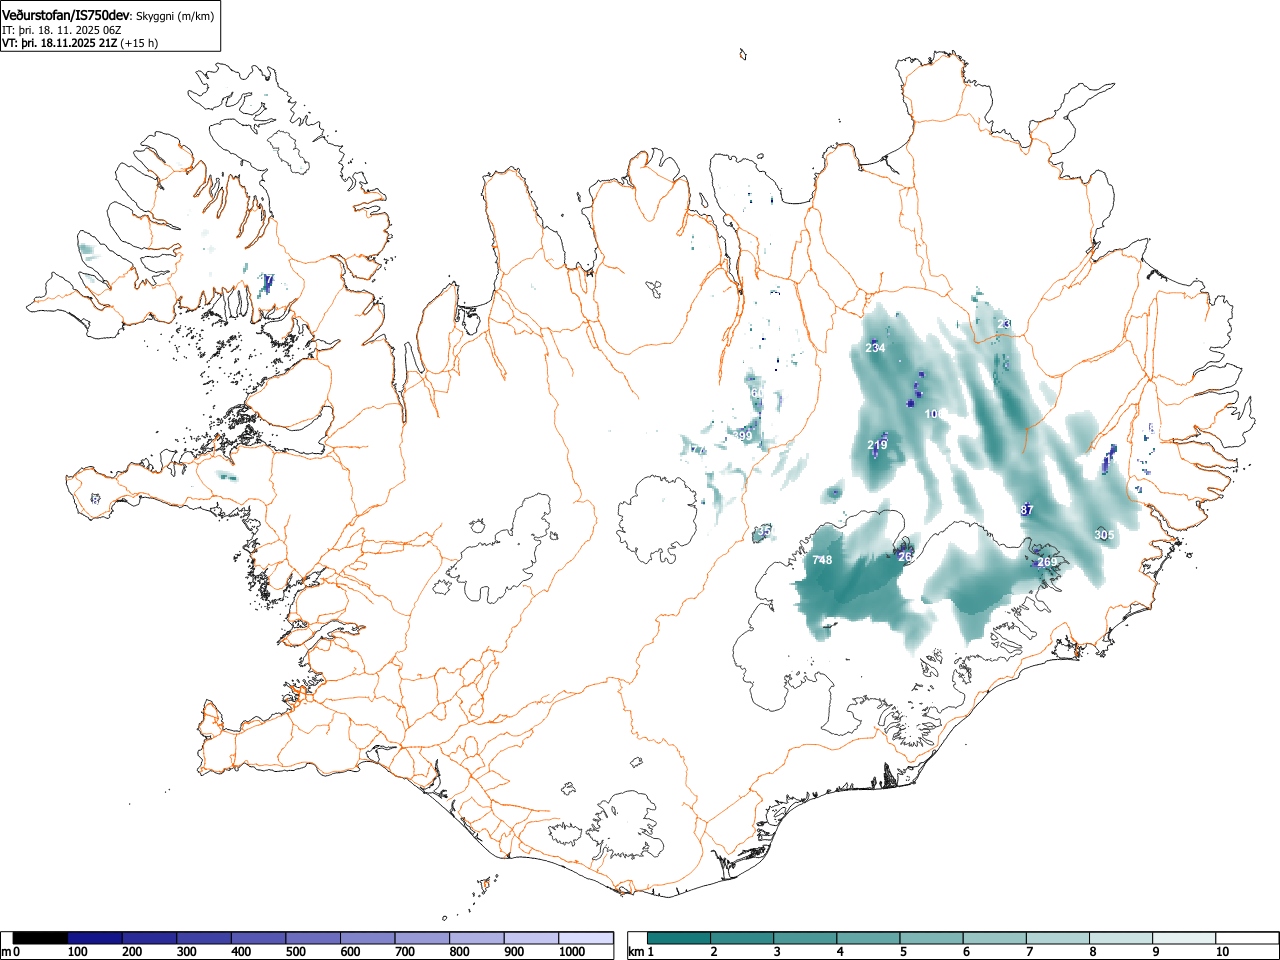Click the Veðurstofan/IS750dev title text
Viewport: 1280px width, 960px height.
point(67,15)
